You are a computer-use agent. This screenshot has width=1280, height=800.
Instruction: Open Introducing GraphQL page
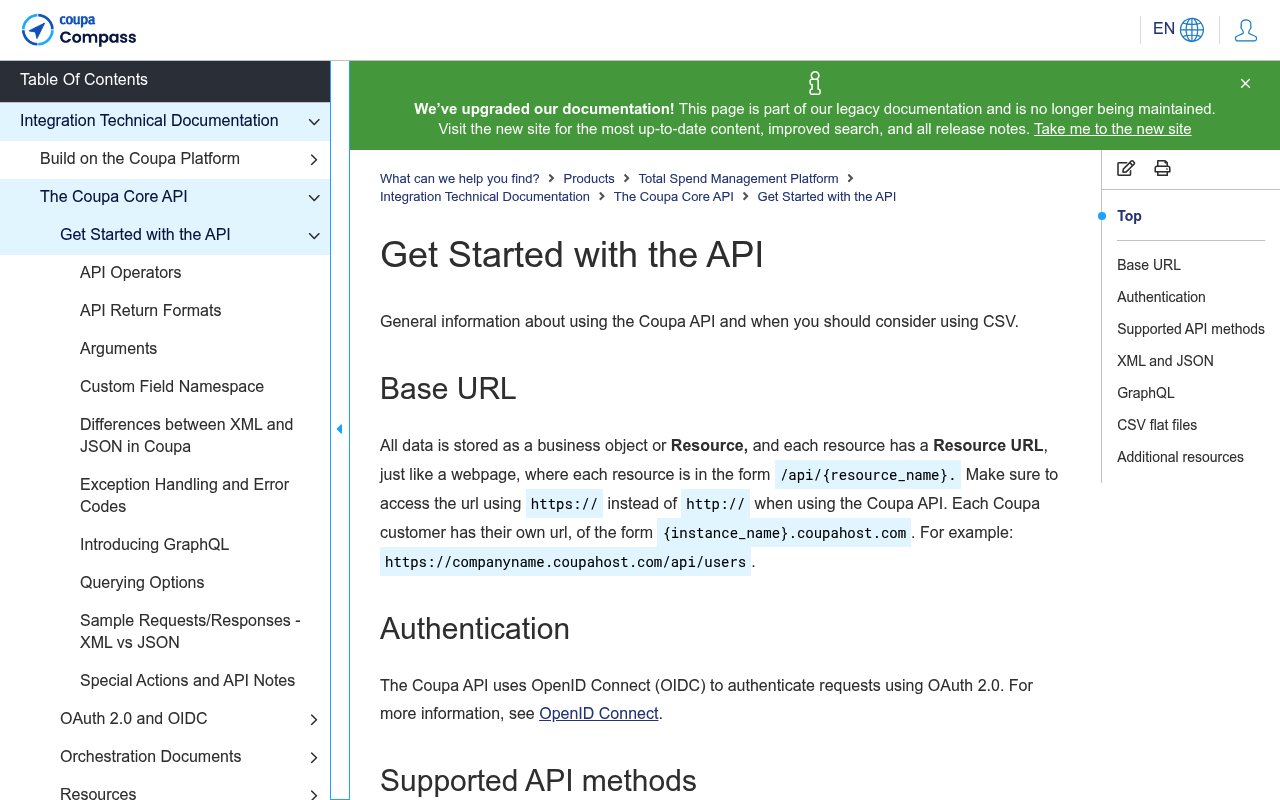[x=155, y=544]
